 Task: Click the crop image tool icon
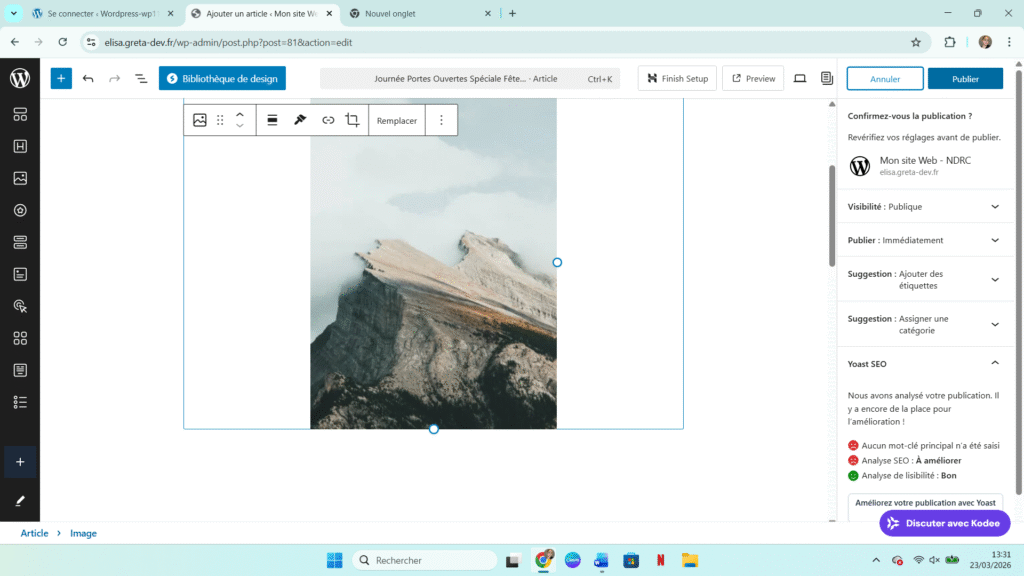[x=352, y=120]
